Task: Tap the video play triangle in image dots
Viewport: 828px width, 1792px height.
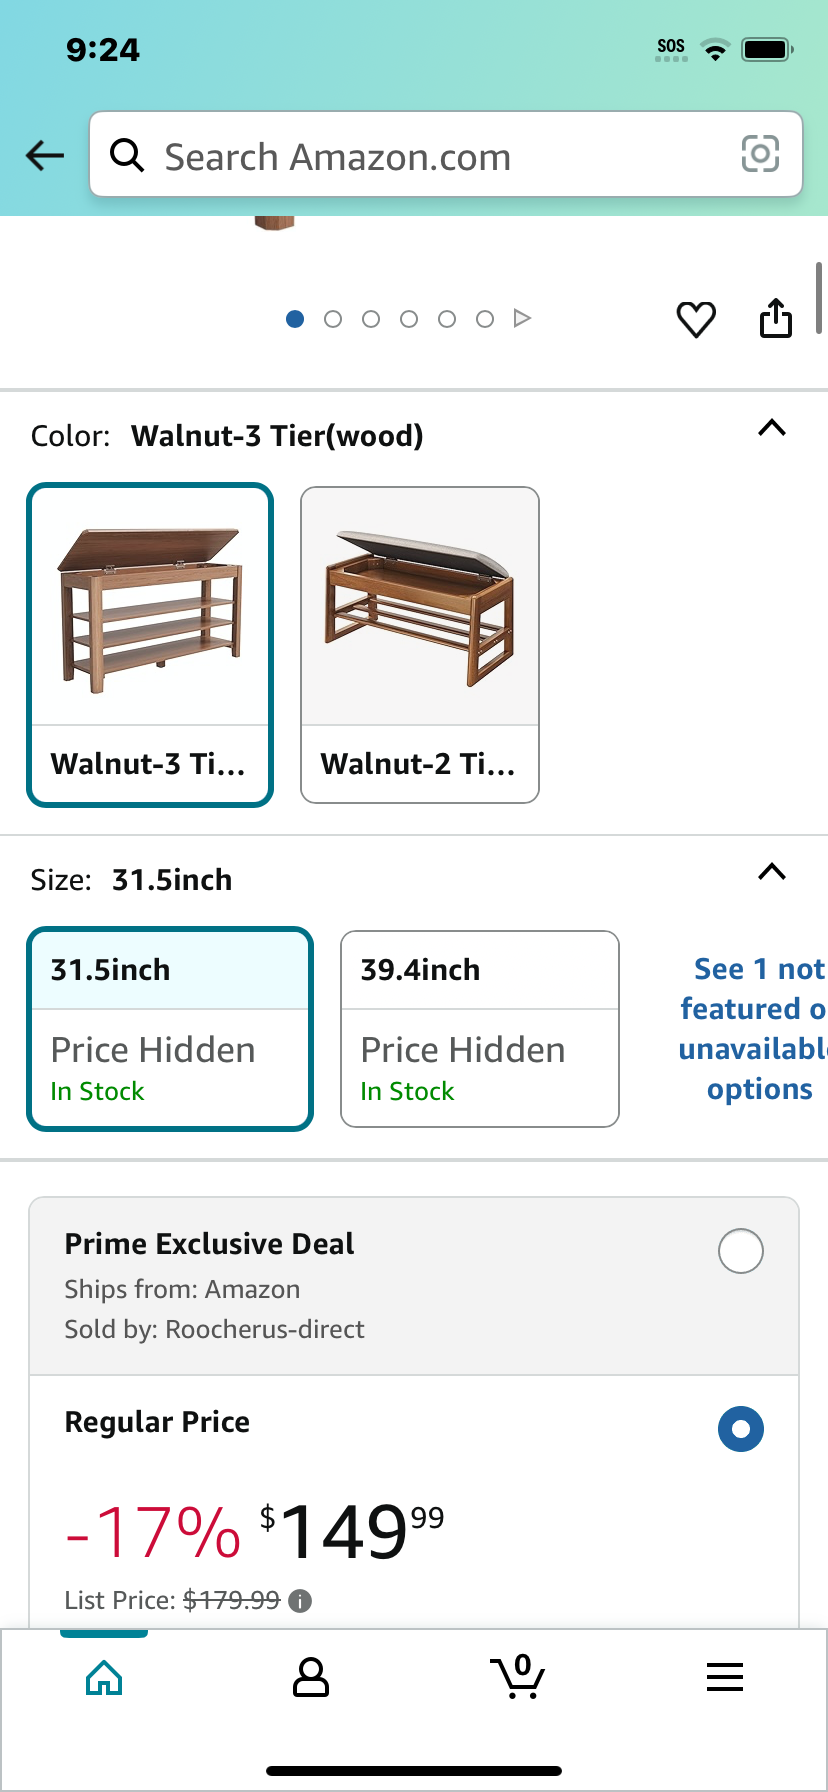Action: coord(522,318)
